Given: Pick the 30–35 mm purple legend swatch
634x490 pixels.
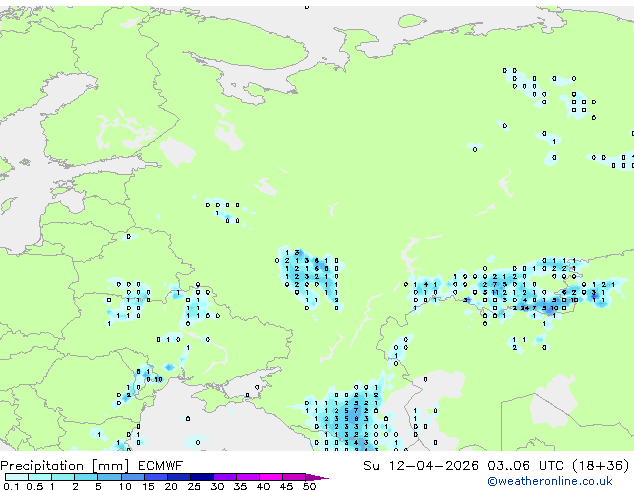Looking at the screenshot, I should click(x=225, y=477).
